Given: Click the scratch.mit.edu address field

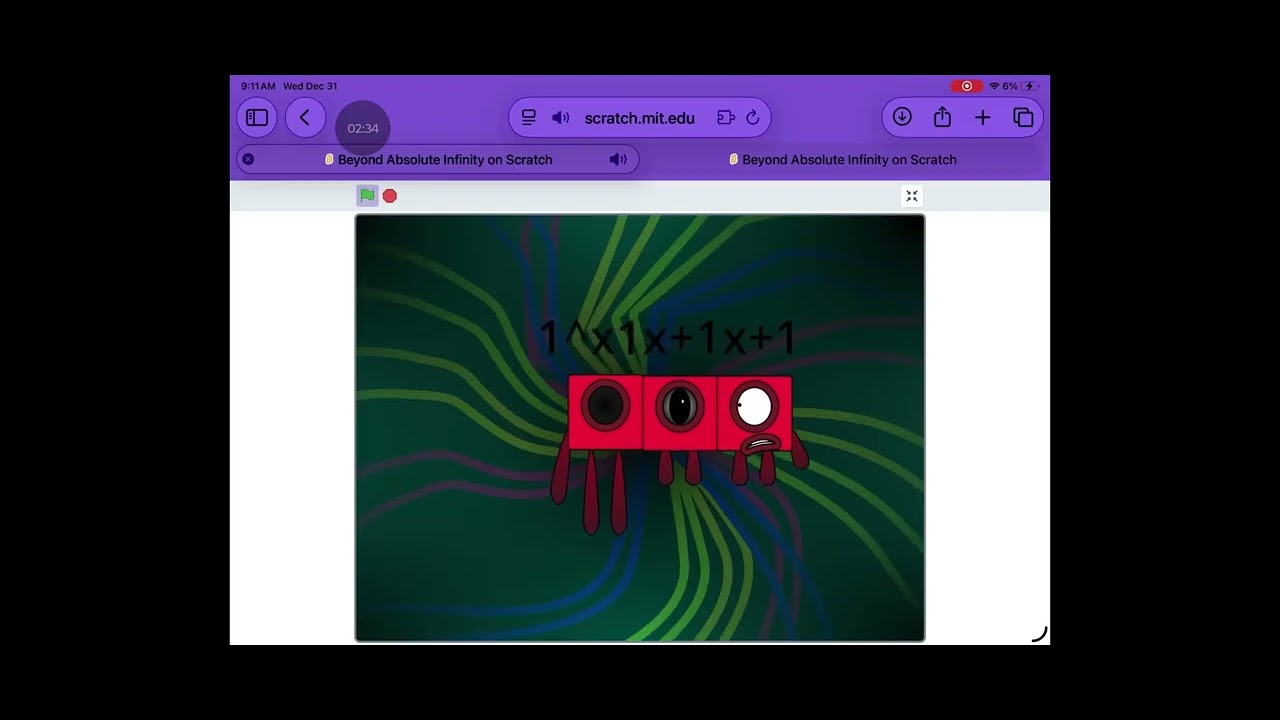Looking at the screenshot, I should point(640,118).
